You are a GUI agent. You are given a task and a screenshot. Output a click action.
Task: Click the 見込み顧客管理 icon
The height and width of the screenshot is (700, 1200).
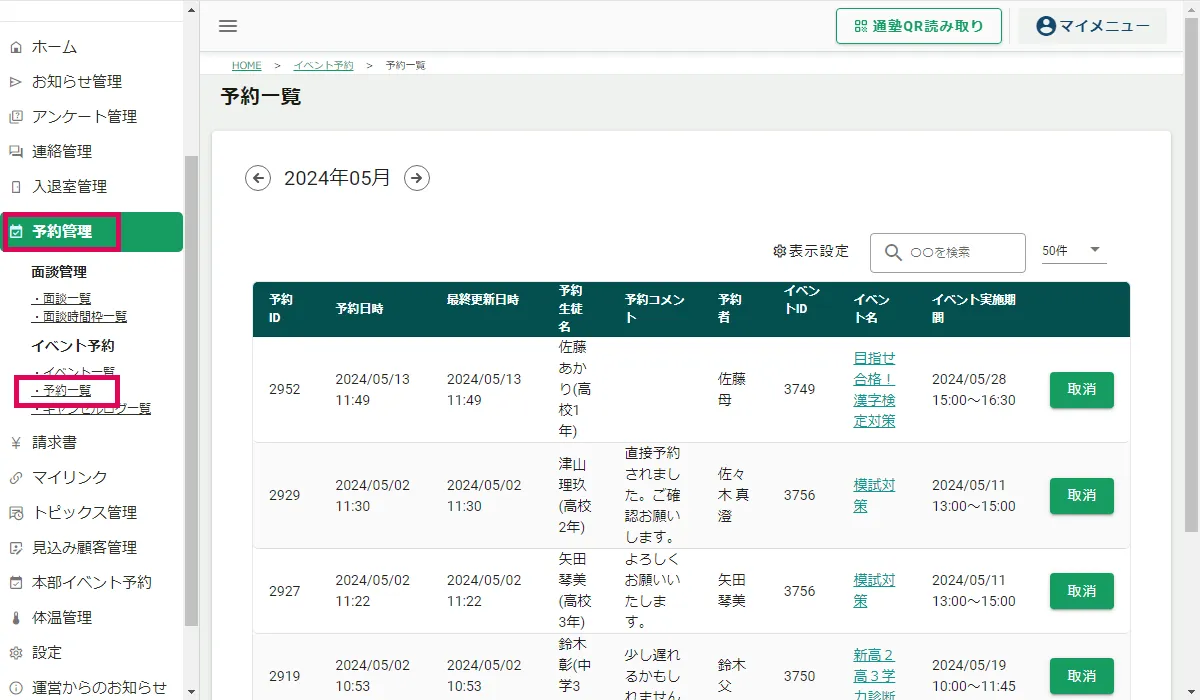[15, 548]
